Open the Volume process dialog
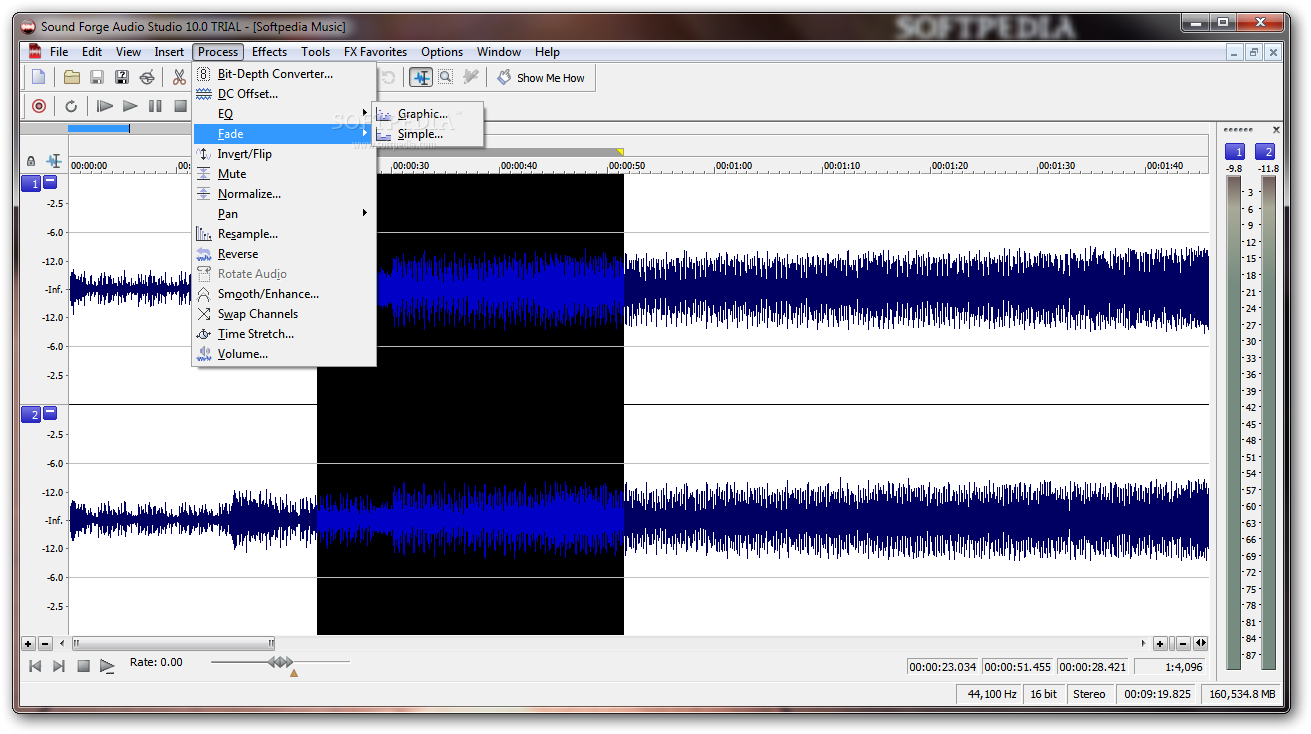The height and width of the screenshot is (734, 1311). point(284,354)
